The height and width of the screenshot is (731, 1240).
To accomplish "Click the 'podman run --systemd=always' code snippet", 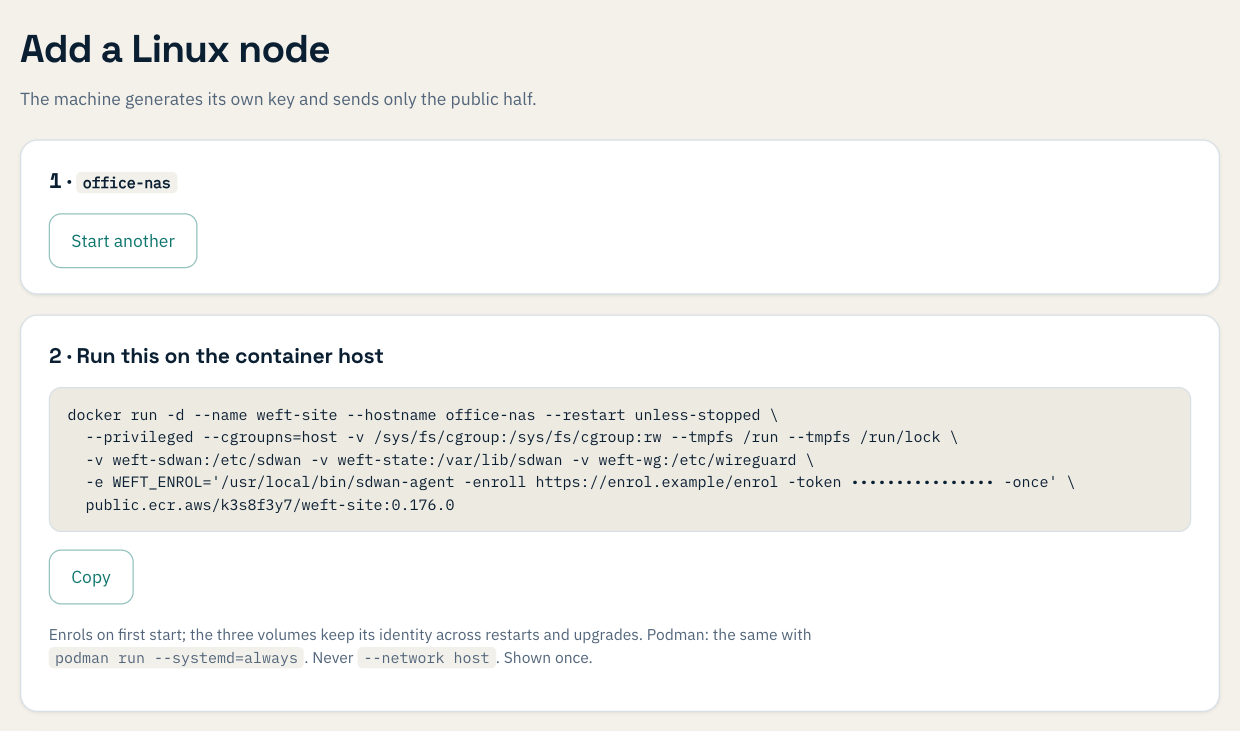I will pyautogui.click(x=176, y=658).
